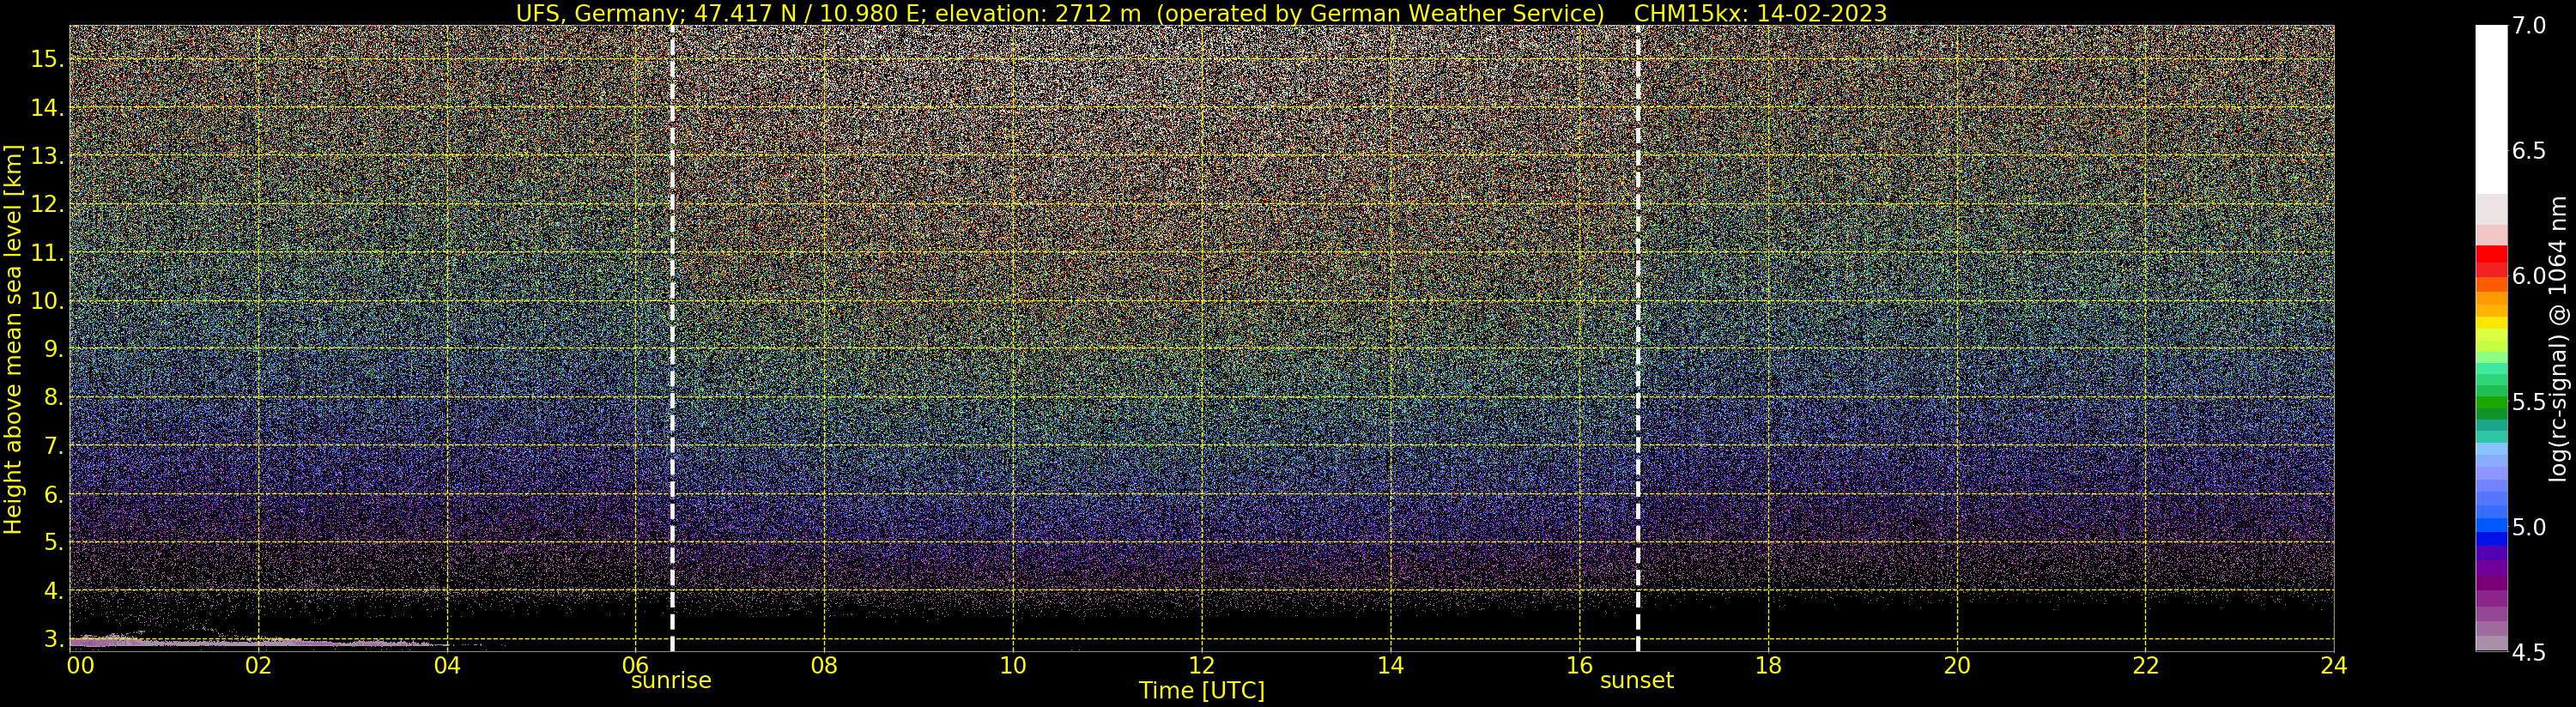Click the 'sunset' label below the axis
The width and height of the screenshot is (2576, 707).
(x=1637, y=680)
